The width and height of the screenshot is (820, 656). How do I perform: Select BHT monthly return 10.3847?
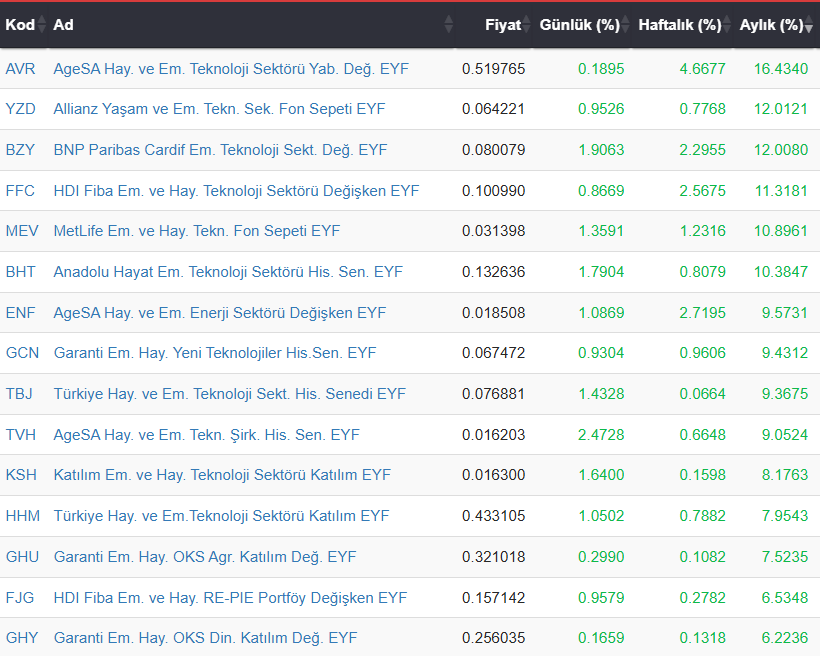click(781, 272)
